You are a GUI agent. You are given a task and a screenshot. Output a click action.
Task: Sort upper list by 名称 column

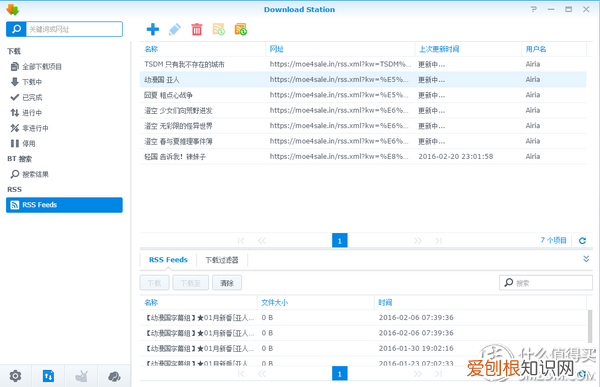pyautogui.click(x=203, y=49)
